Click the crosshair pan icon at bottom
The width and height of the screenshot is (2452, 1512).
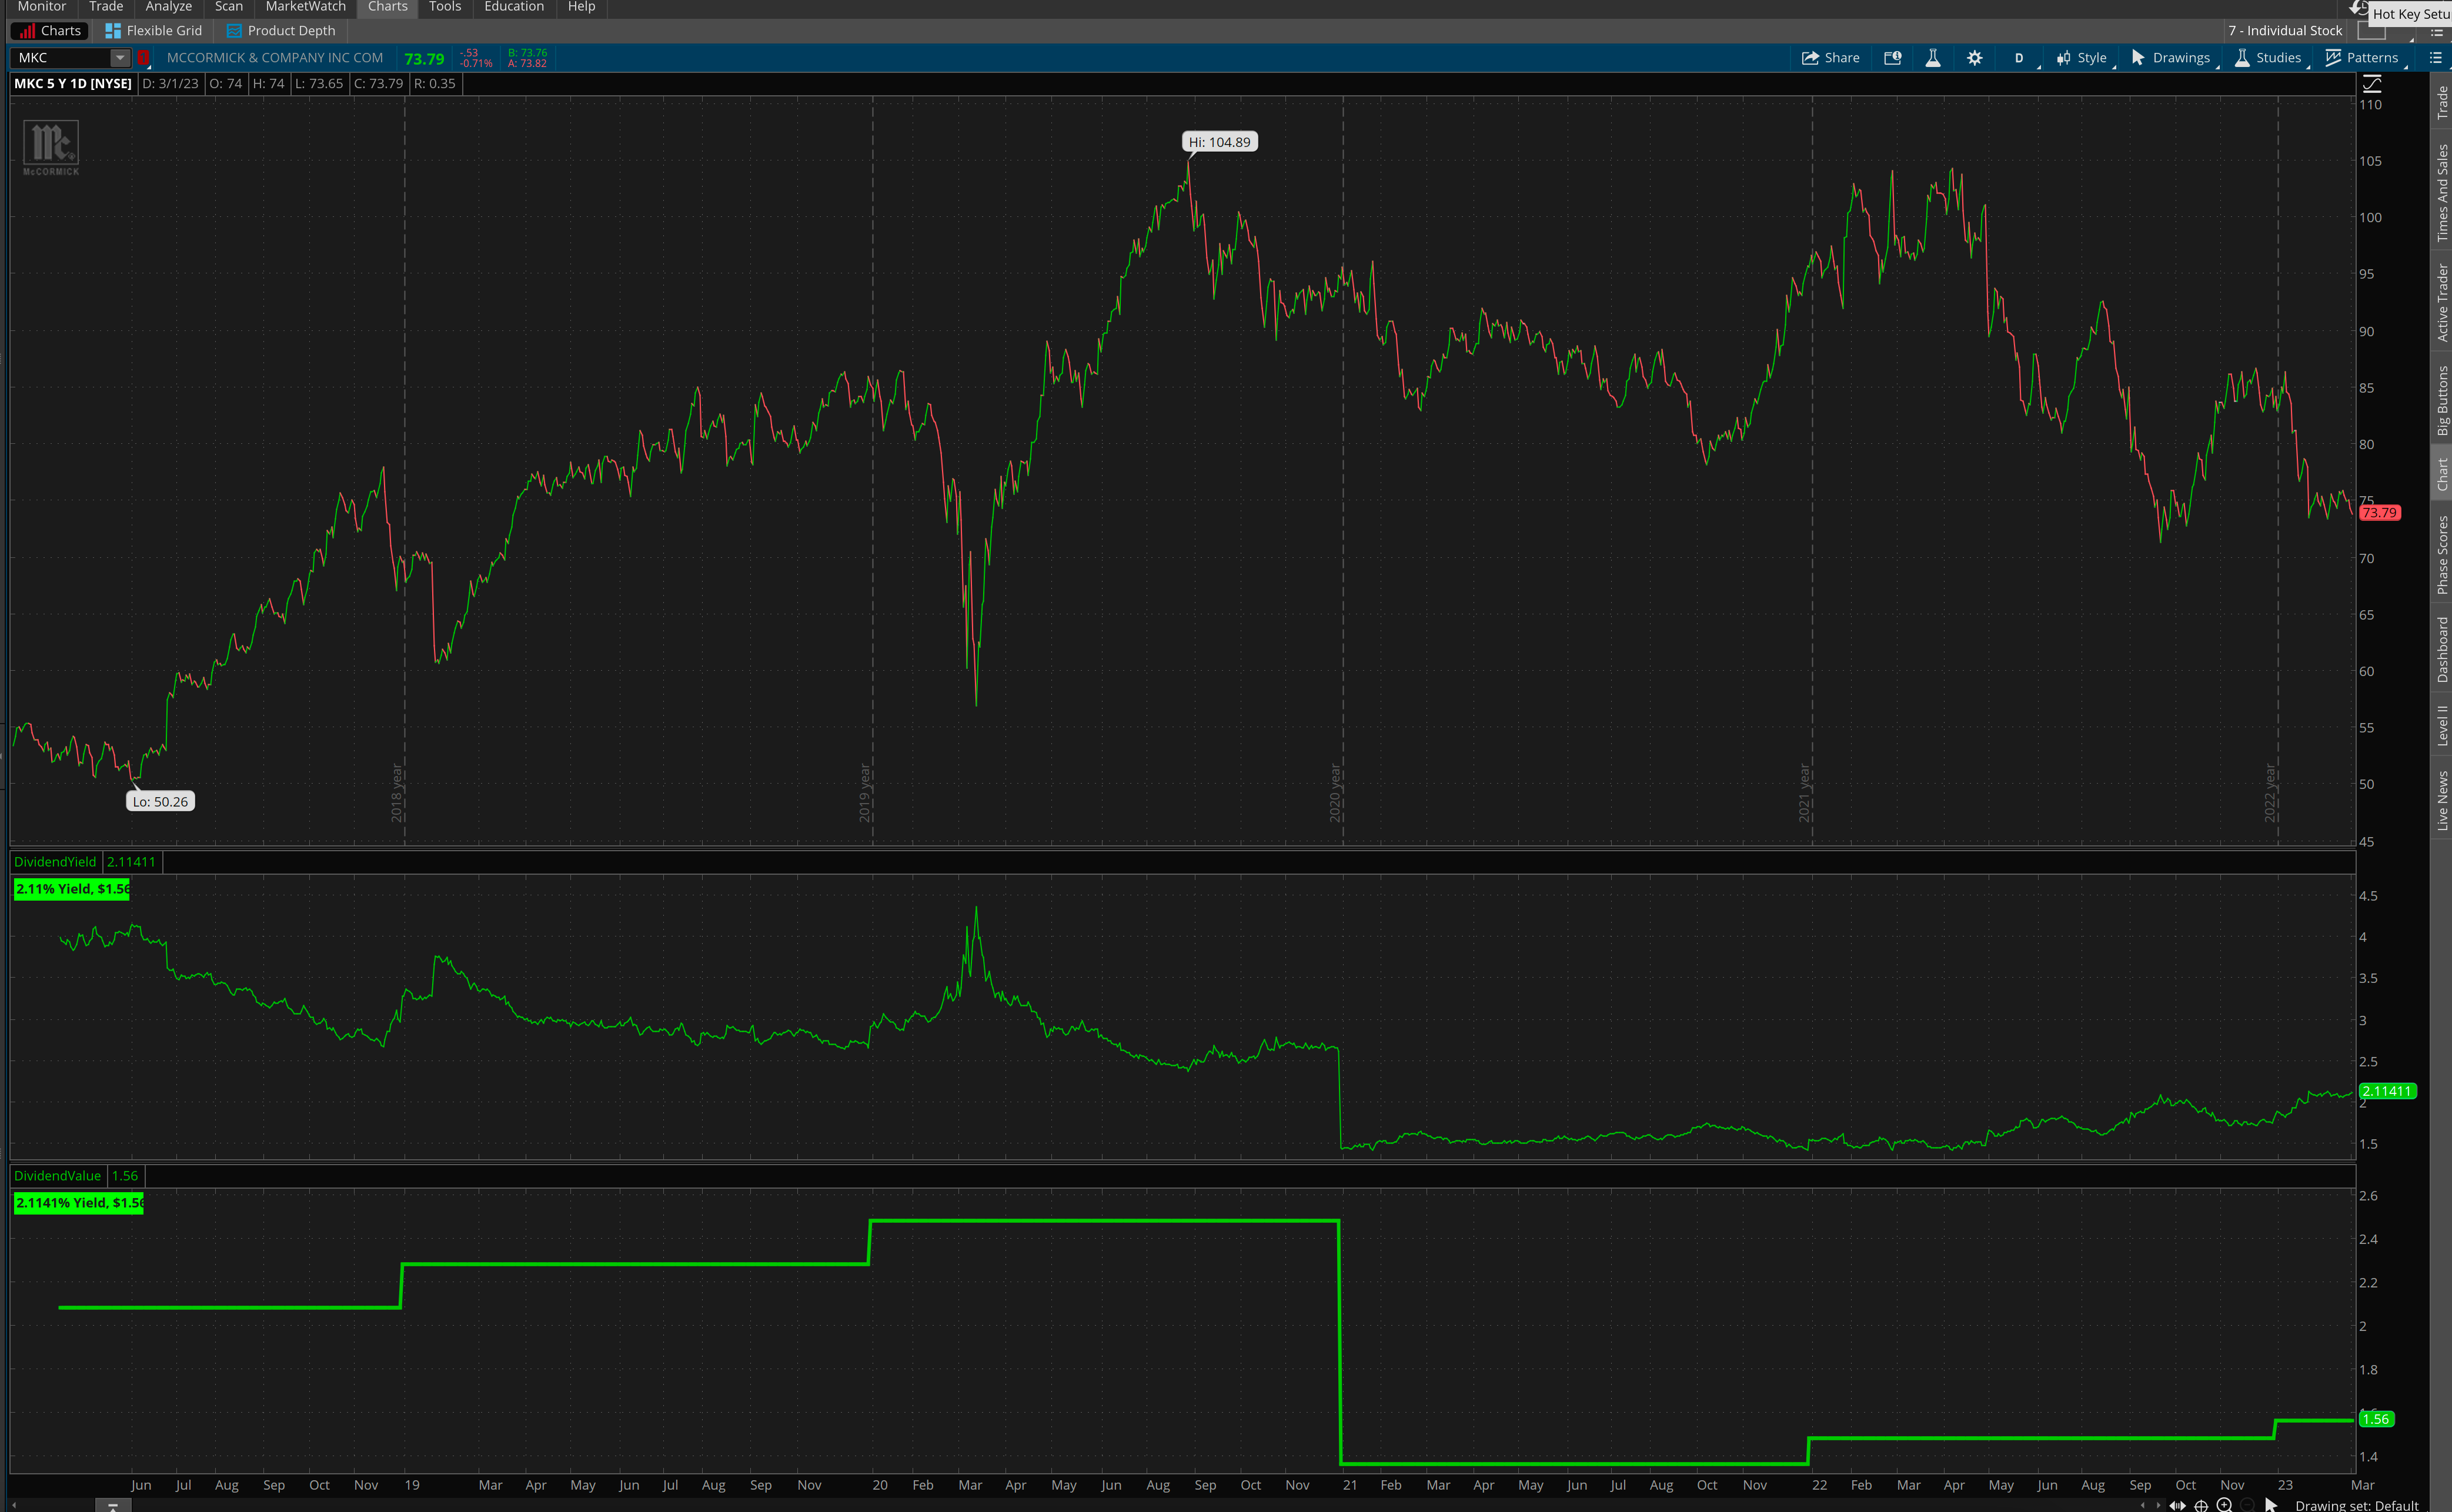coord(2201,1505)
